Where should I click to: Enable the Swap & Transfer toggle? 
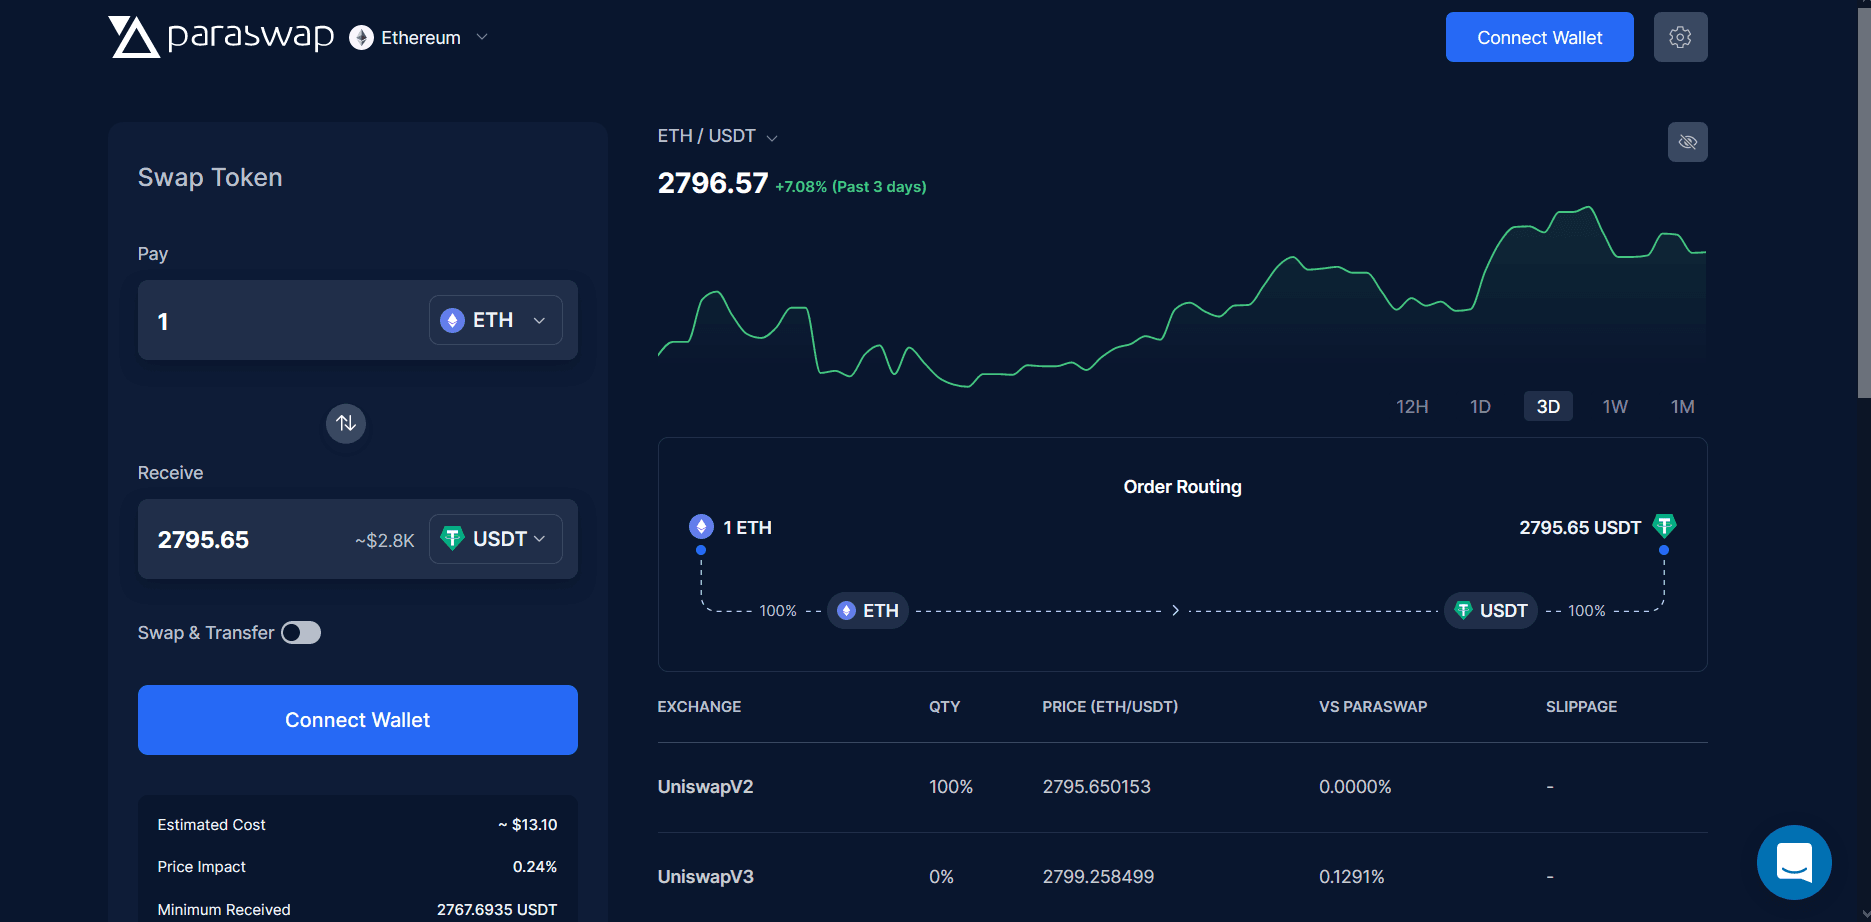click(x=301, y=633)
